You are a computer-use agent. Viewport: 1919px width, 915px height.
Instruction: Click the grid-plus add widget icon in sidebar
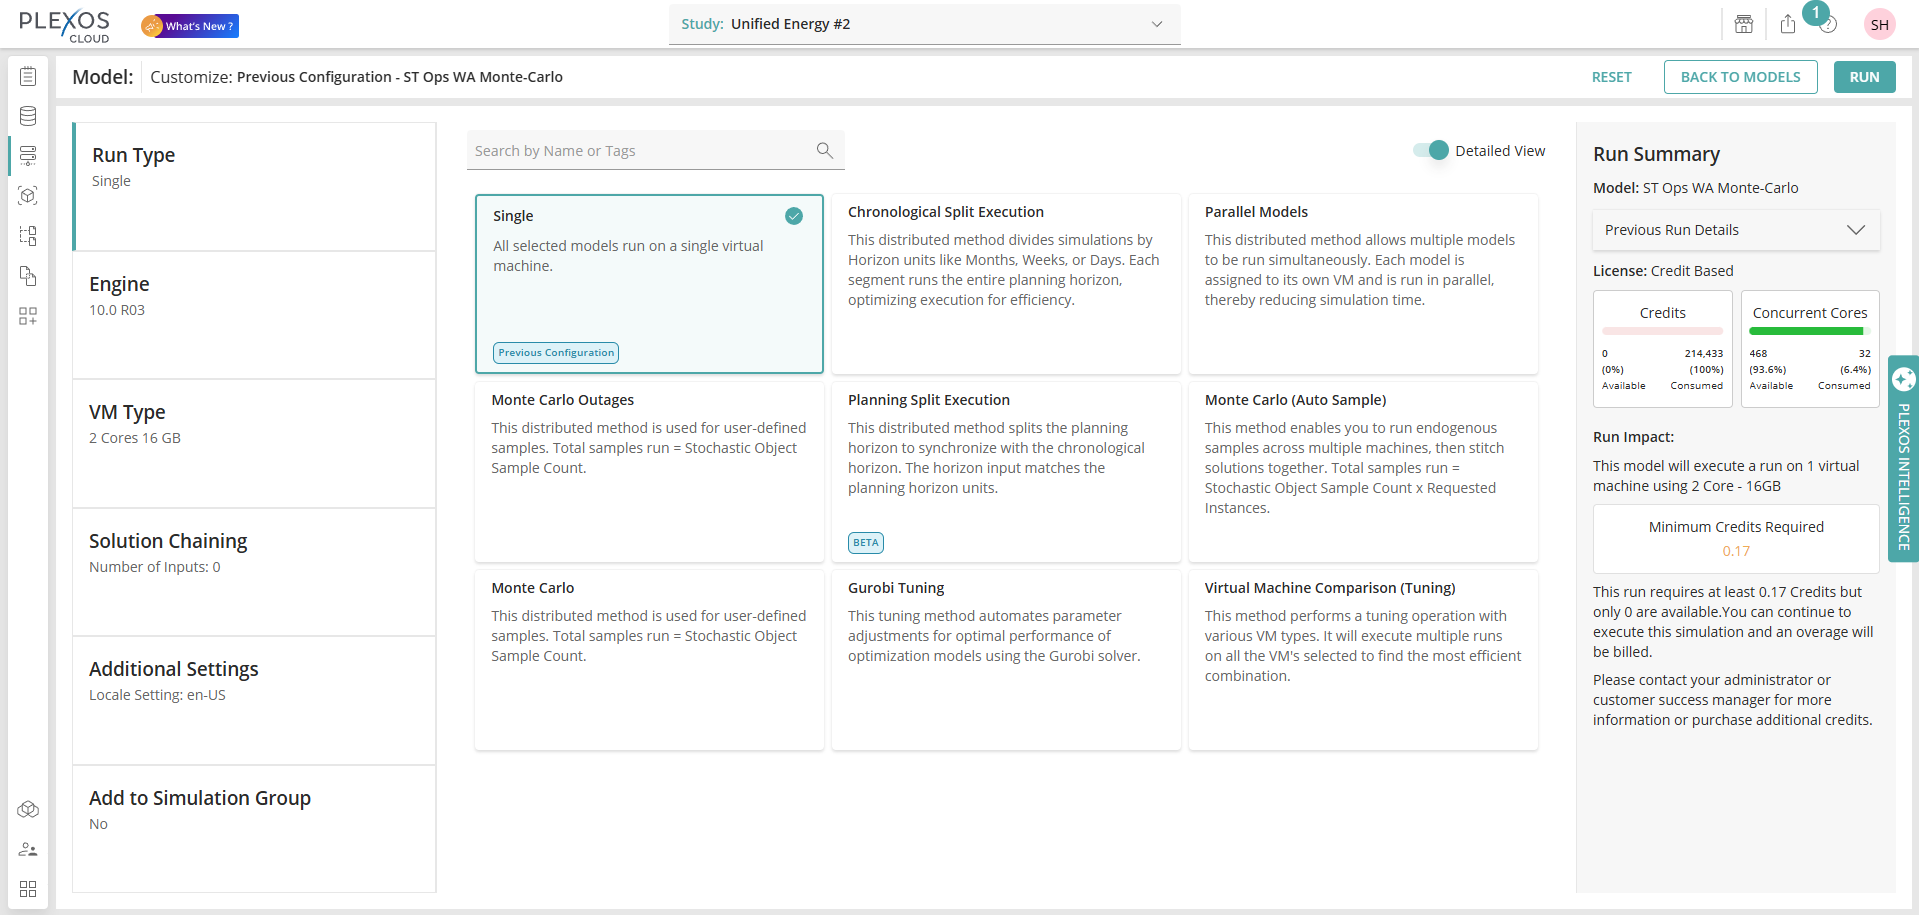[28, 316]
